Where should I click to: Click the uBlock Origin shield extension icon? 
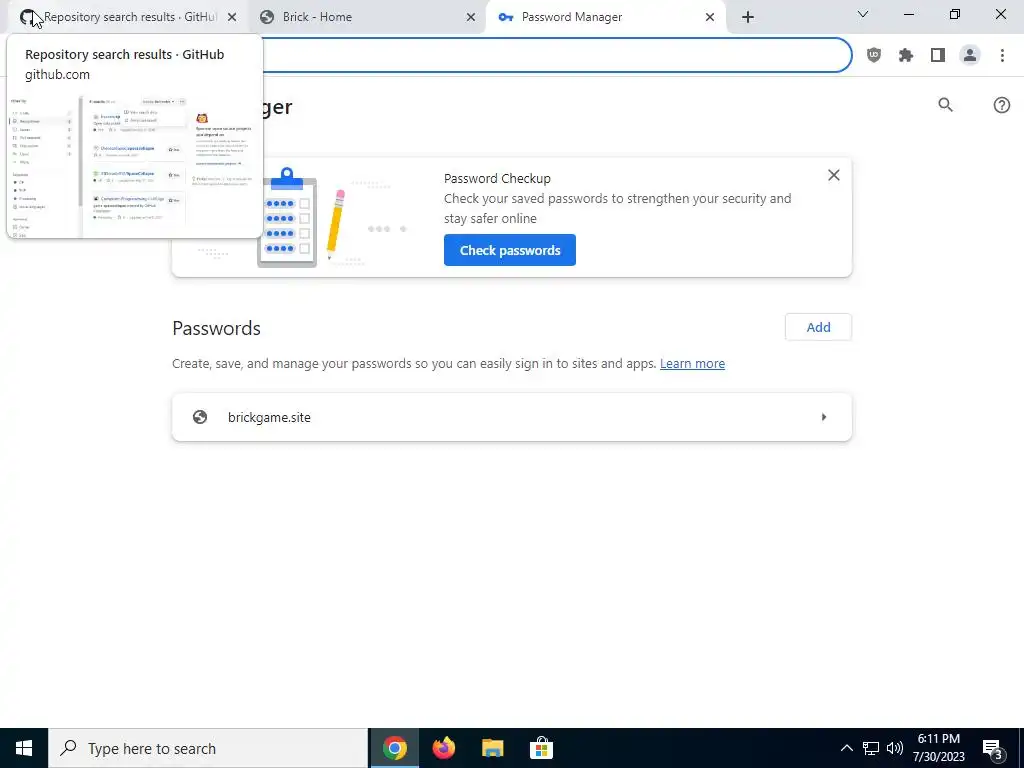click(x=874, y=56)
